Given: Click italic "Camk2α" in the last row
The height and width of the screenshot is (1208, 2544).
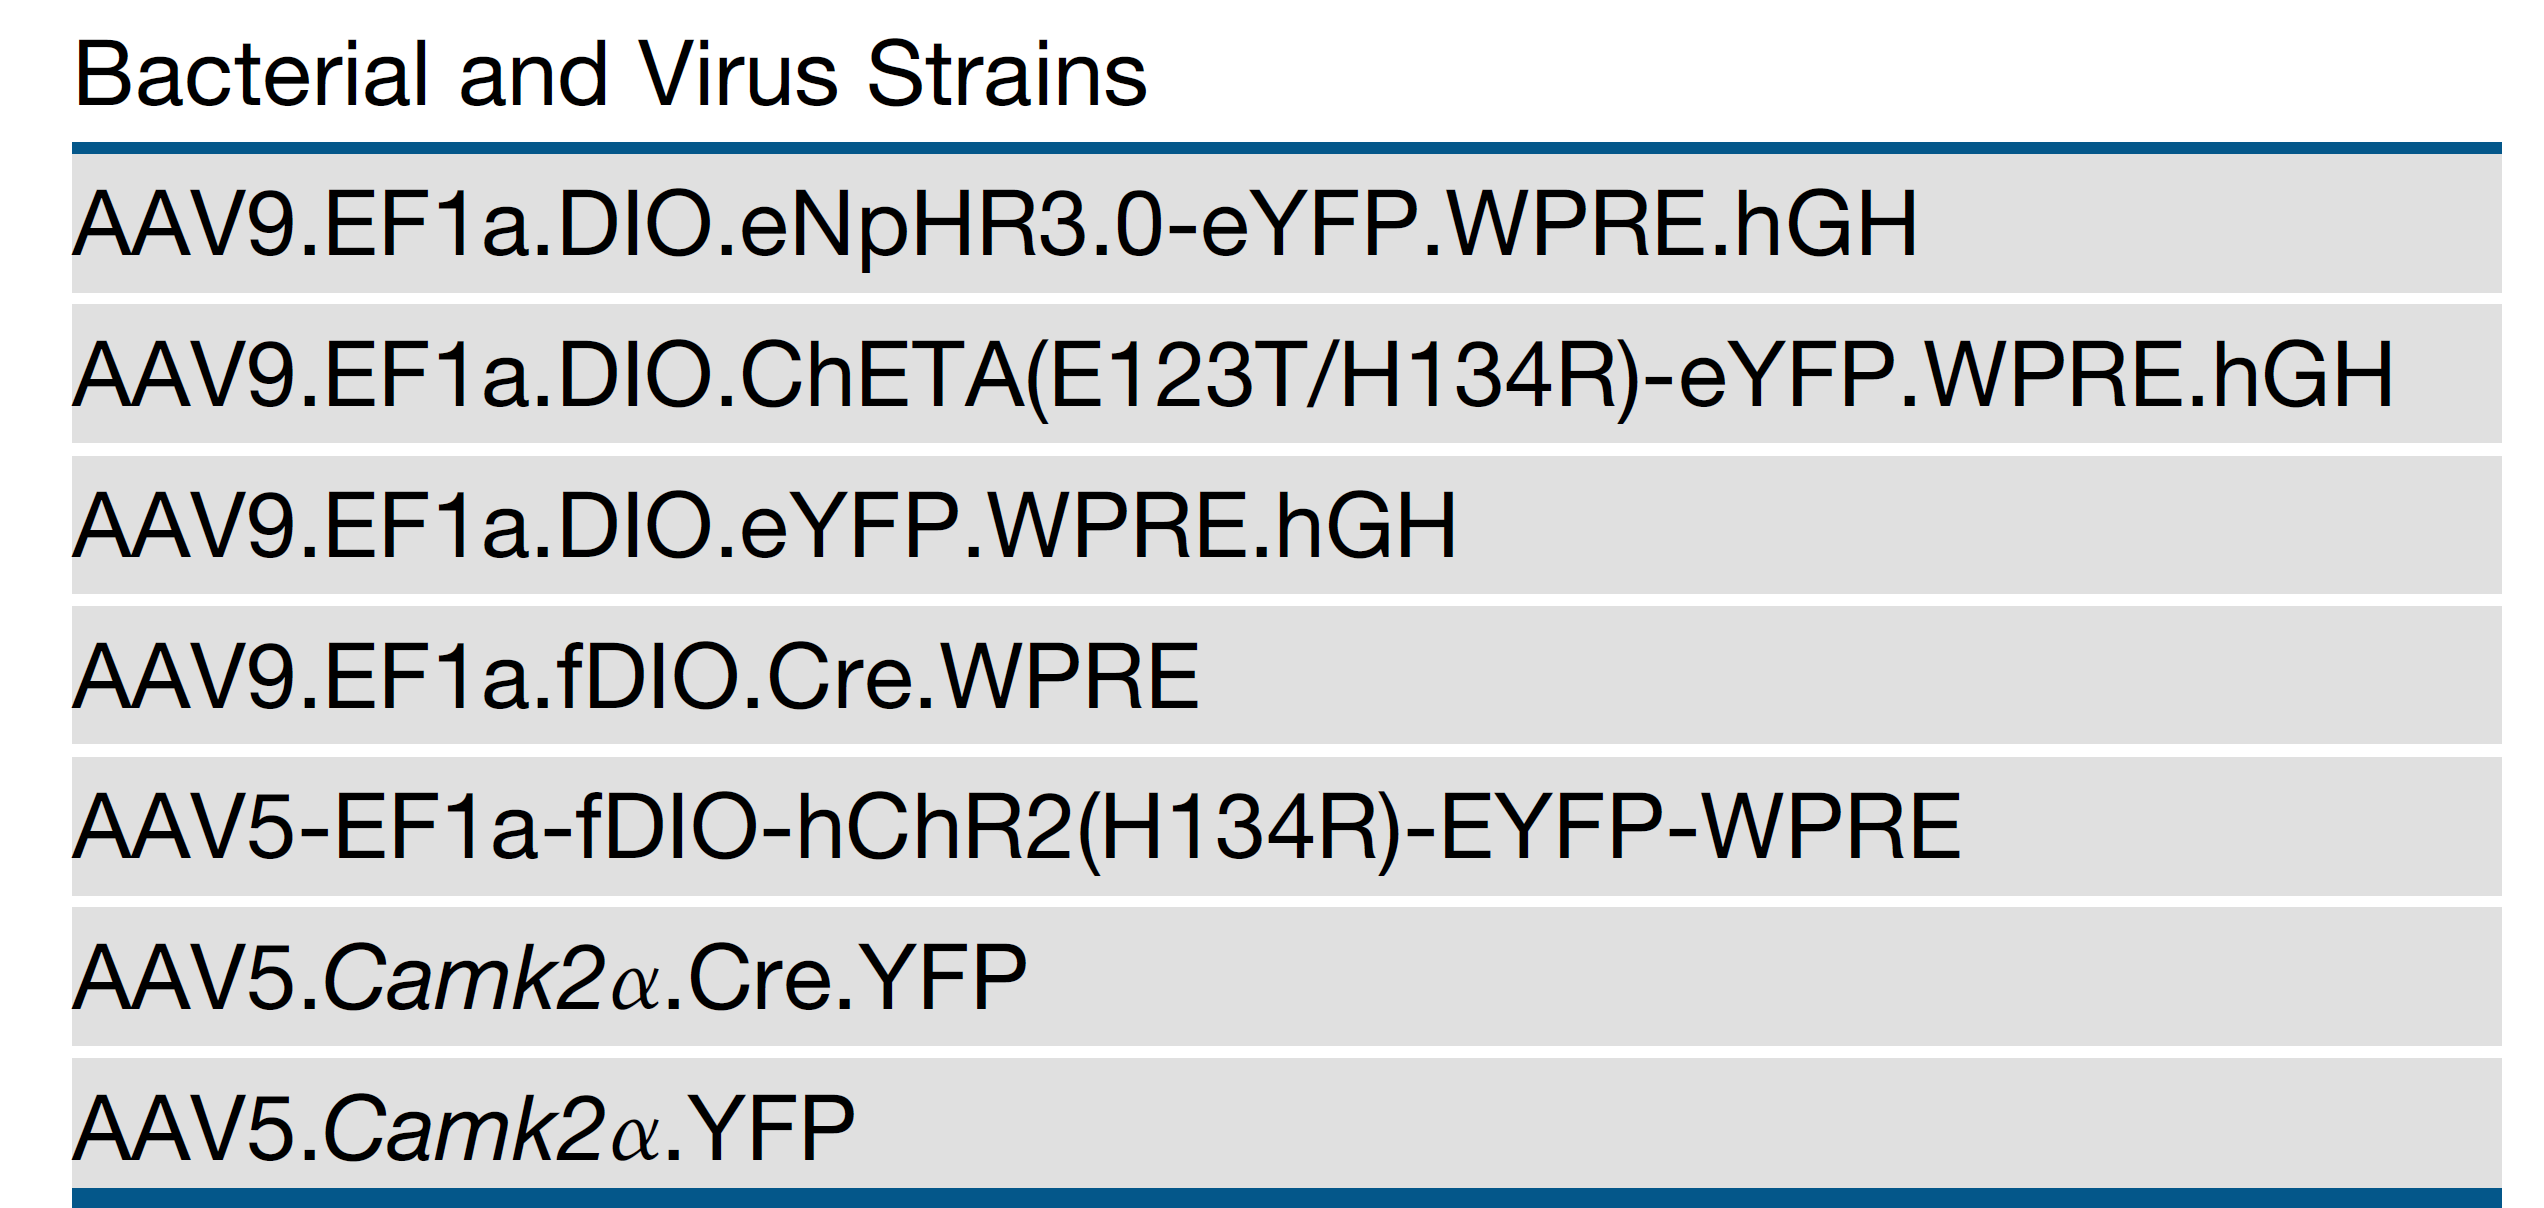Looking at the screenshot, I should tap(492, 1129).
